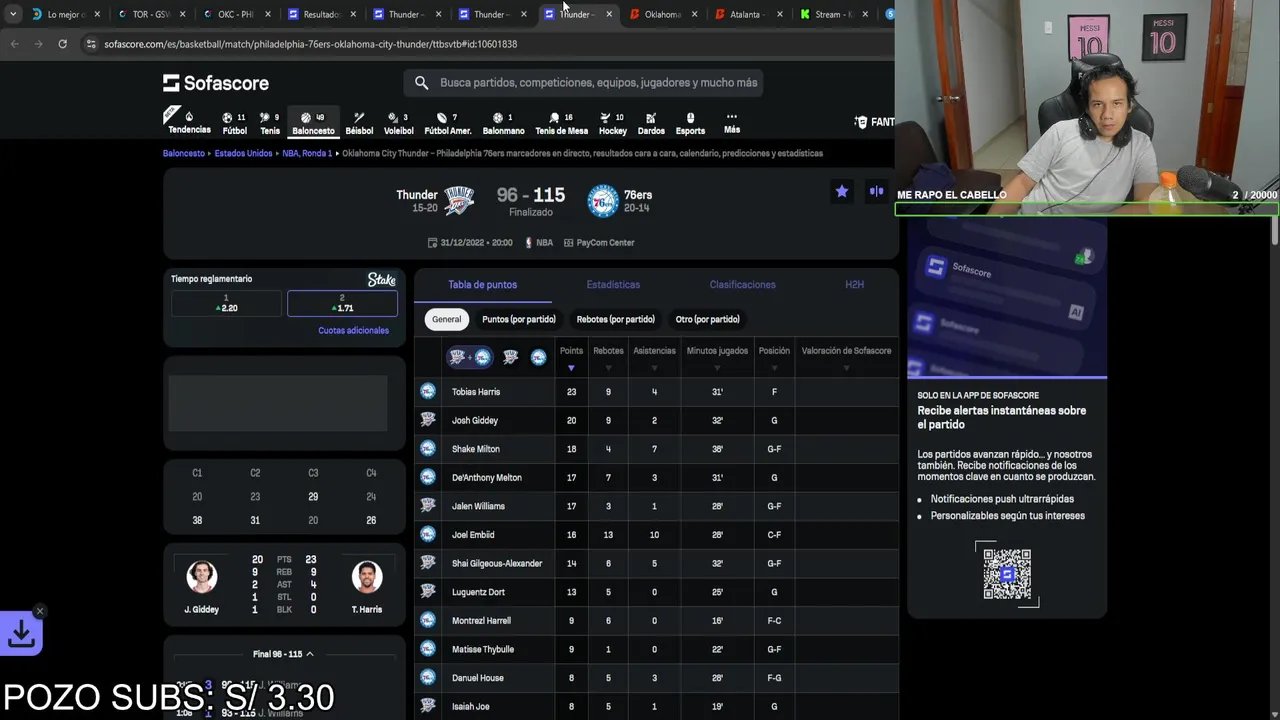Select Rebotes (por partido) filter
The image size is (1280, 720).
[x=615, y=319]
